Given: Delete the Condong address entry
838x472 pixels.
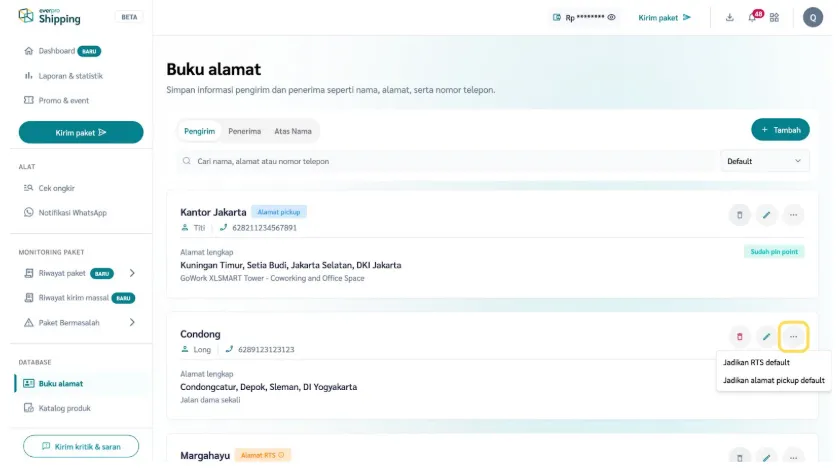Looking at the screenshot, I should tap(739, 337).
